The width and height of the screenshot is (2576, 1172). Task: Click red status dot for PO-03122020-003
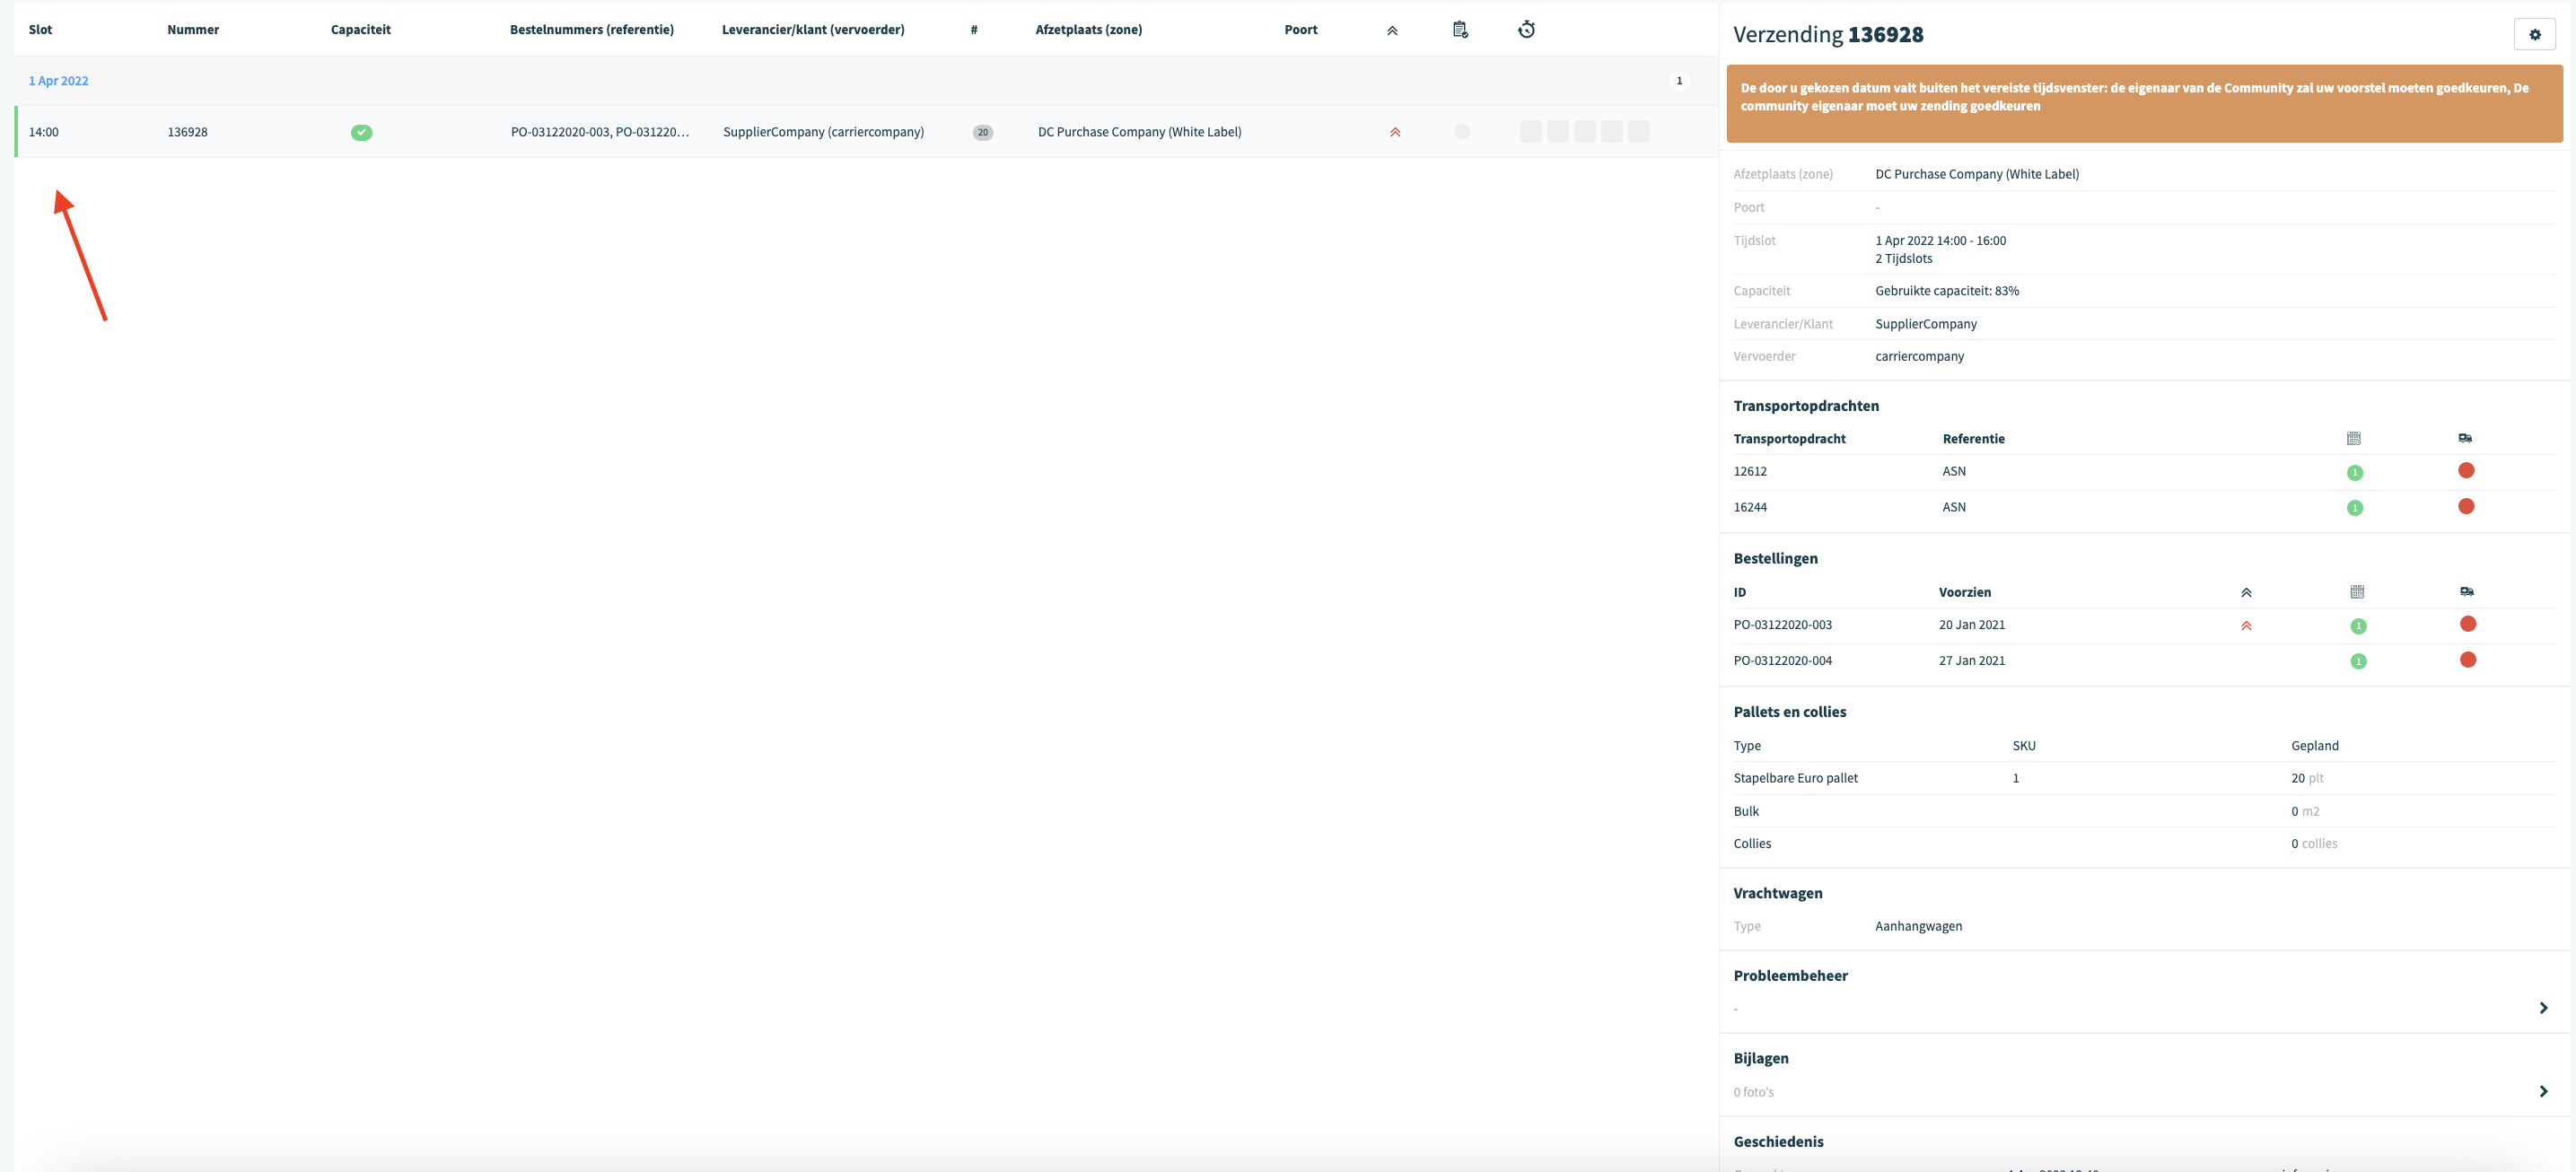coord(2468,624)
